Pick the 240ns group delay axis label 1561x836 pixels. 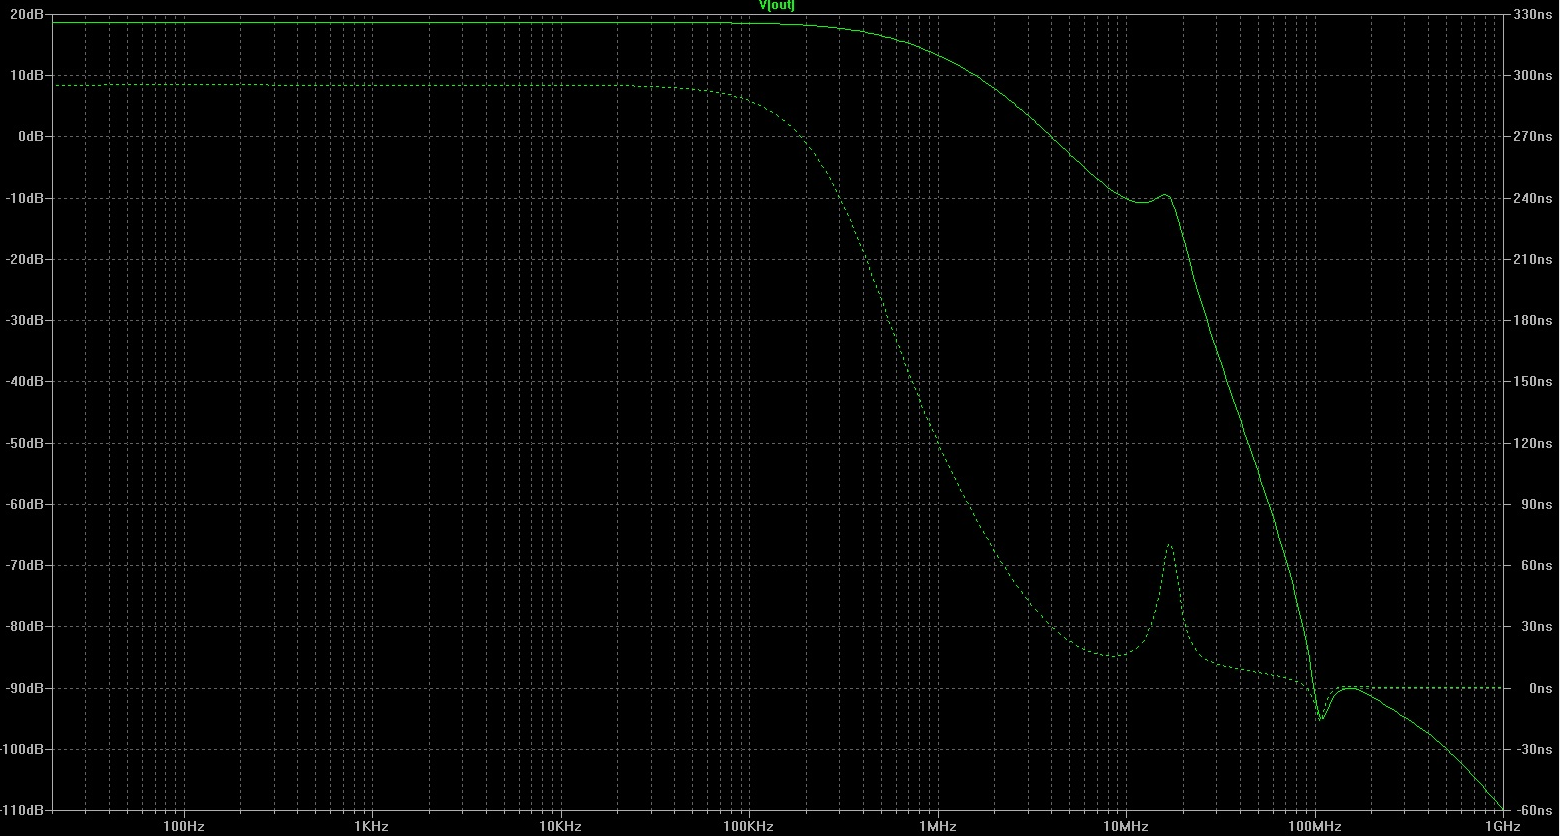(x=1533, y=198)
